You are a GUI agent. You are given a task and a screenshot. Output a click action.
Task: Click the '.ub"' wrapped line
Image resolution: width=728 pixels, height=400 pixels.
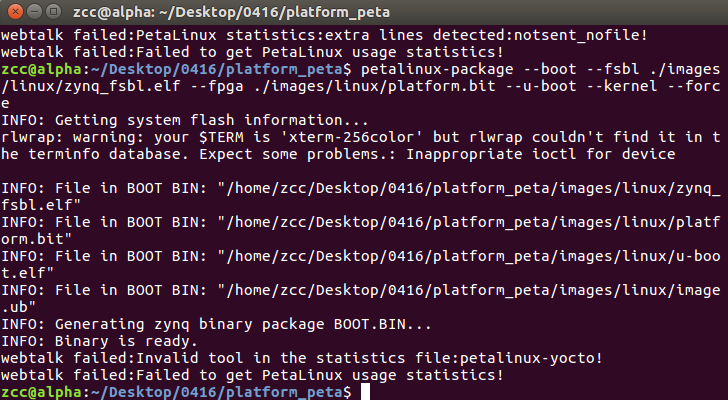point(19,307)
